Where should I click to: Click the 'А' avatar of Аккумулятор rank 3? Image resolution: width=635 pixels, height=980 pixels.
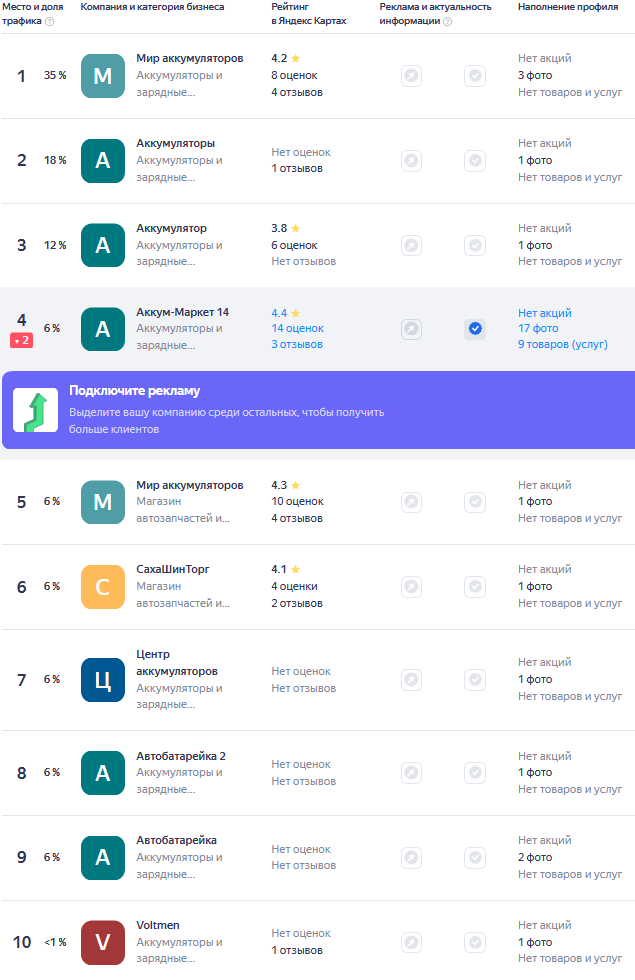(x=102, y=245)
